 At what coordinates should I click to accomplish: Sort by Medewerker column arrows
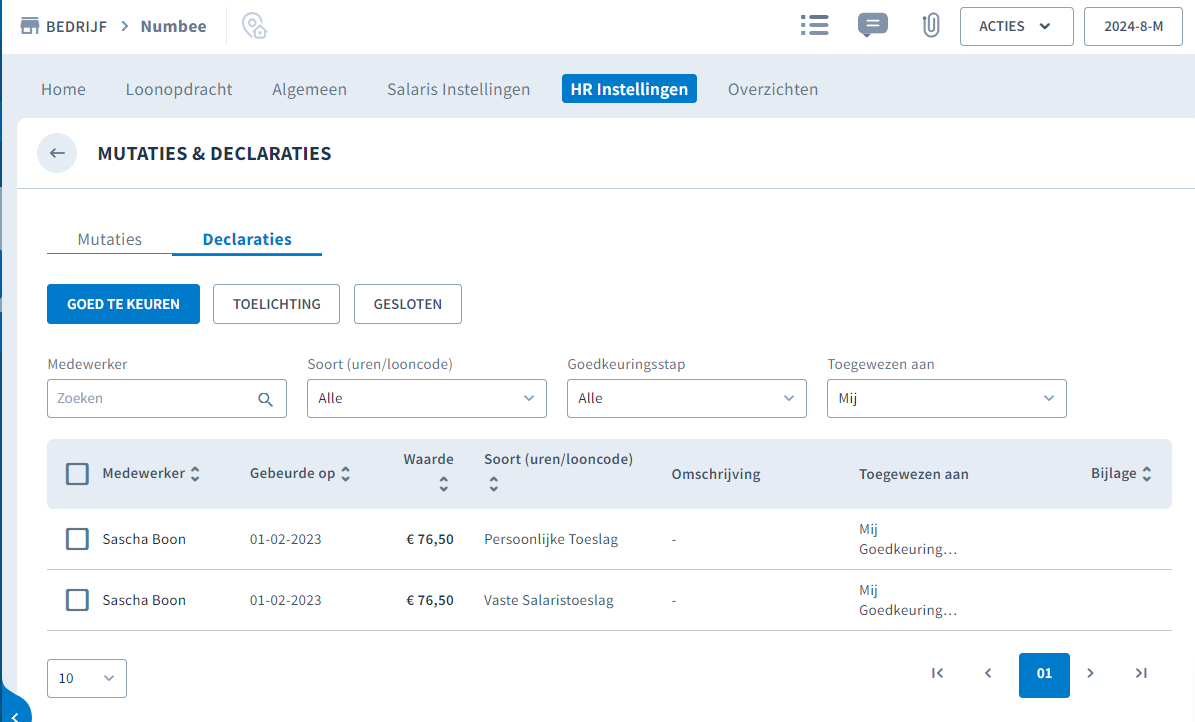[195, 473]
